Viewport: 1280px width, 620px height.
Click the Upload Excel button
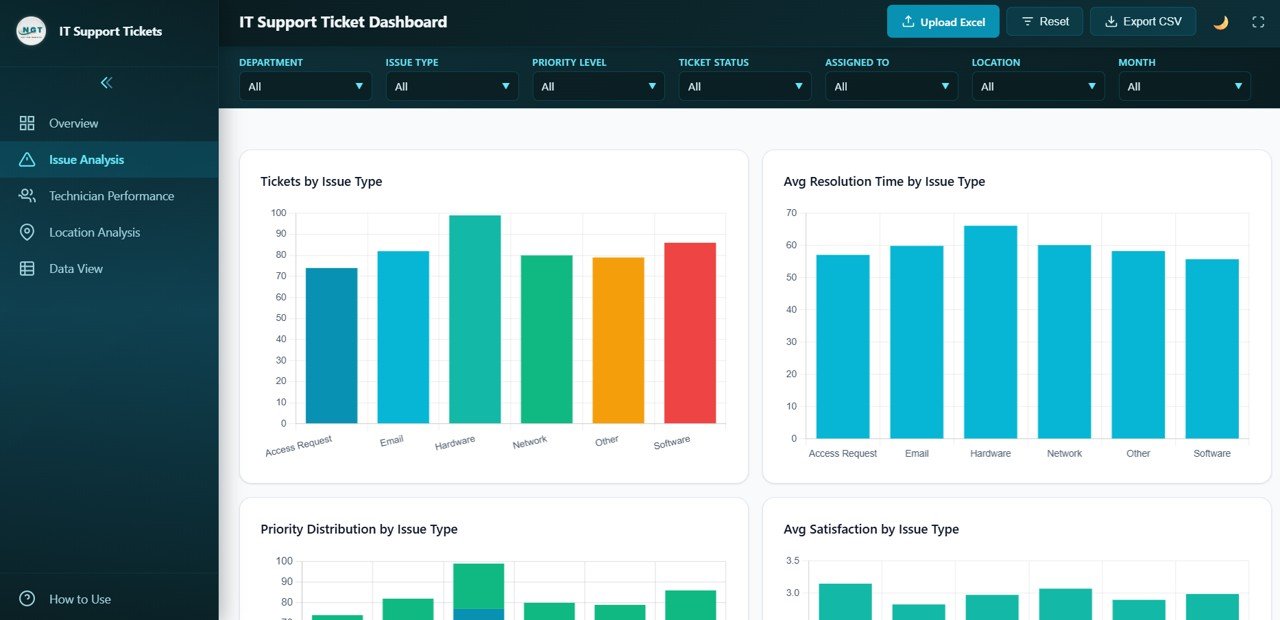943,22
